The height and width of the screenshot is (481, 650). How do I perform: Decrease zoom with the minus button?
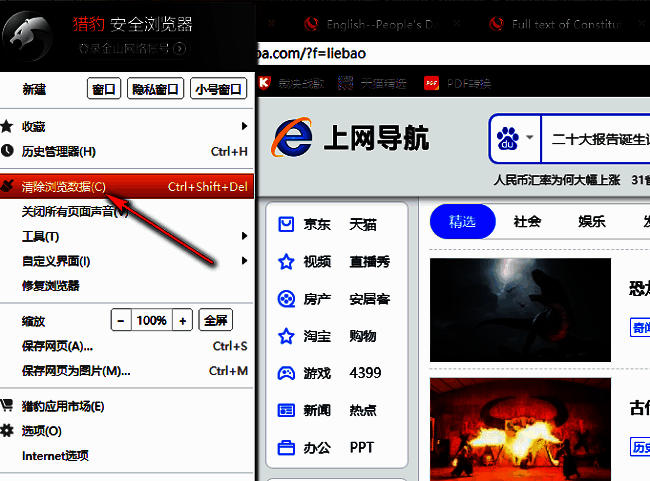point(121,321)
